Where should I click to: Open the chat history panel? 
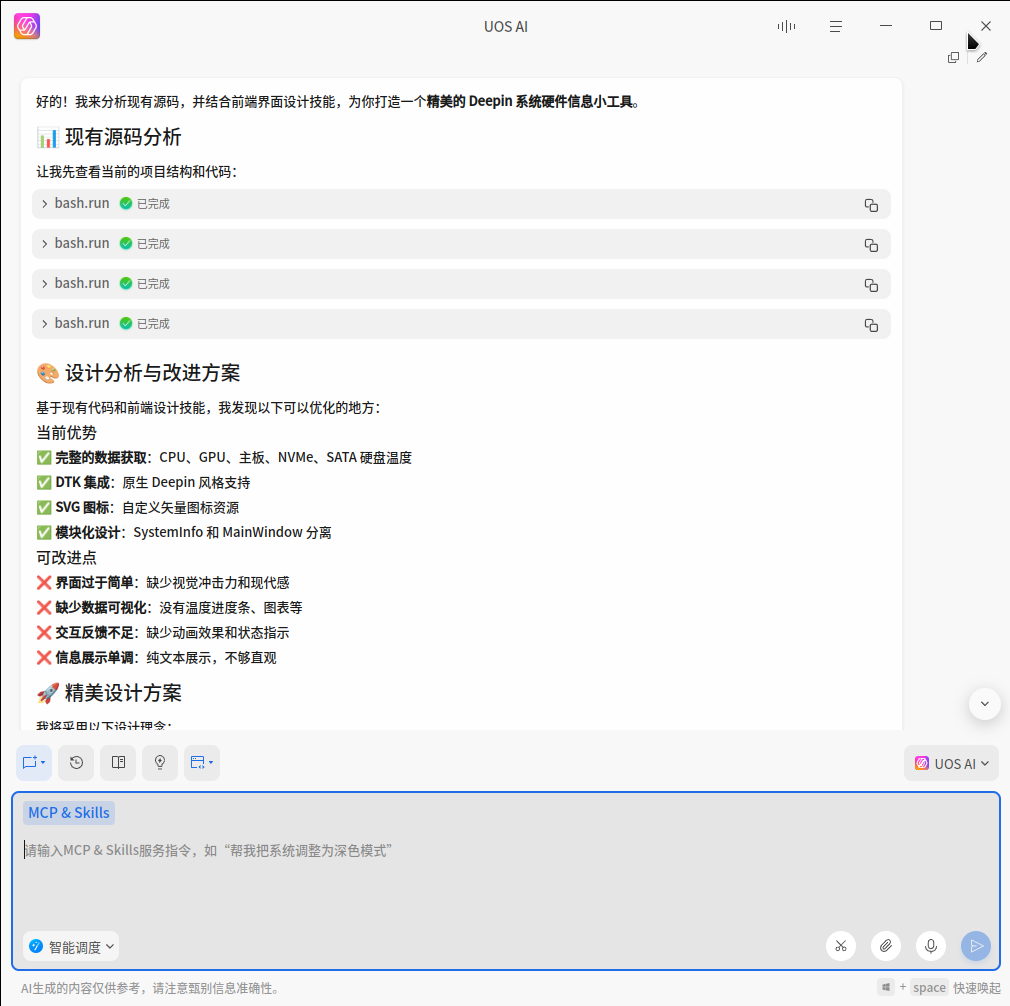click(x=76, y=762)
